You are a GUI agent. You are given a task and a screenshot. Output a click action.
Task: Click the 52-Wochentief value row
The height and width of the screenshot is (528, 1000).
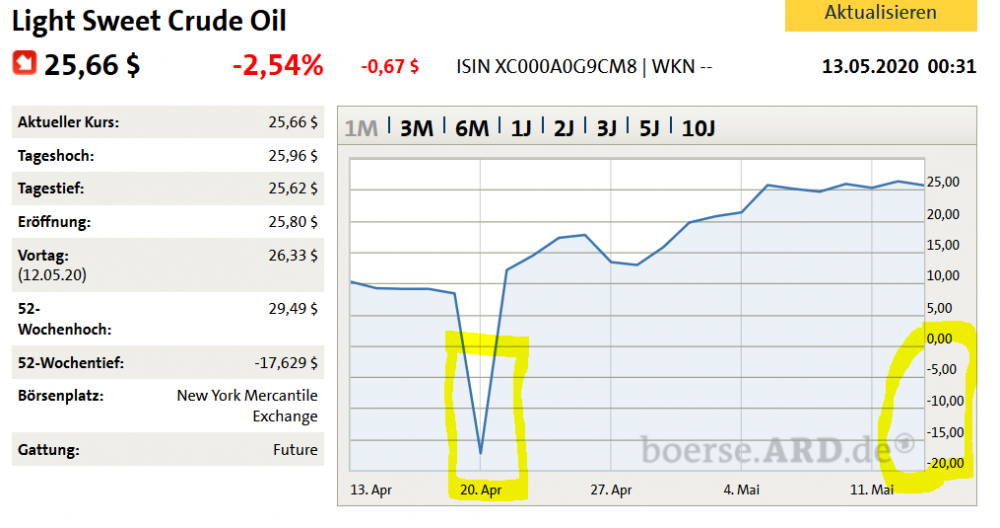pyautogui.click(x=168, y=363)
